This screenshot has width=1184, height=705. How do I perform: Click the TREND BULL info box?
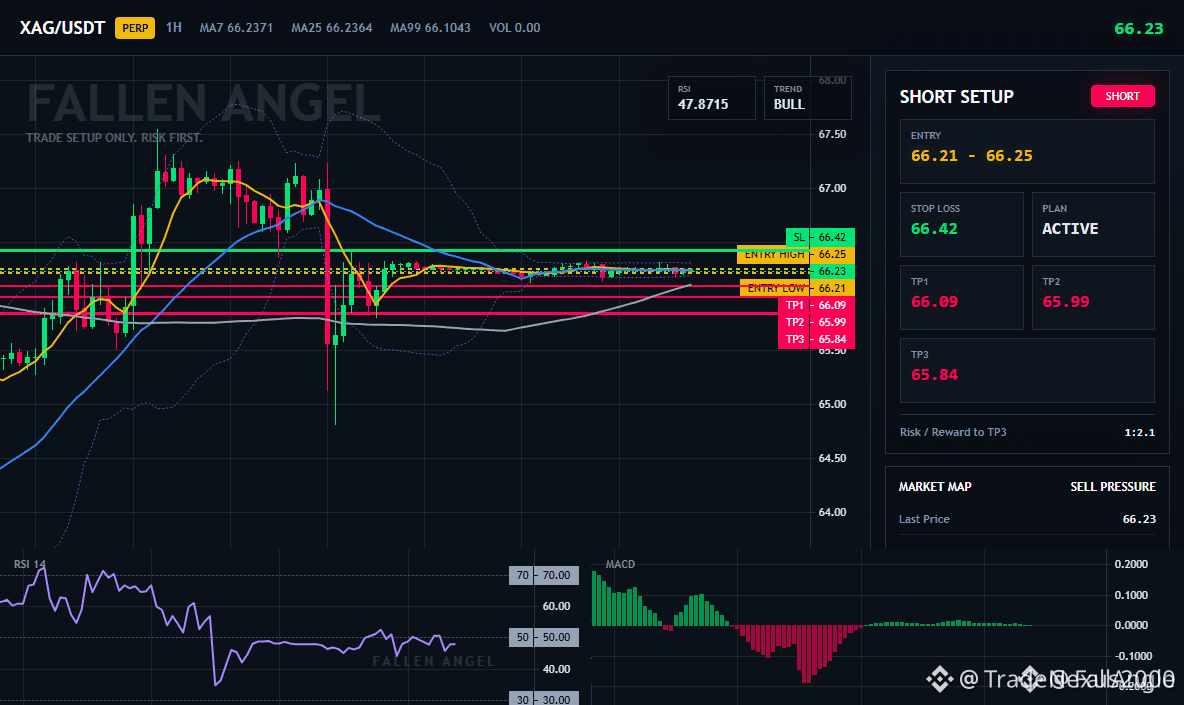[x=807, y=98]
